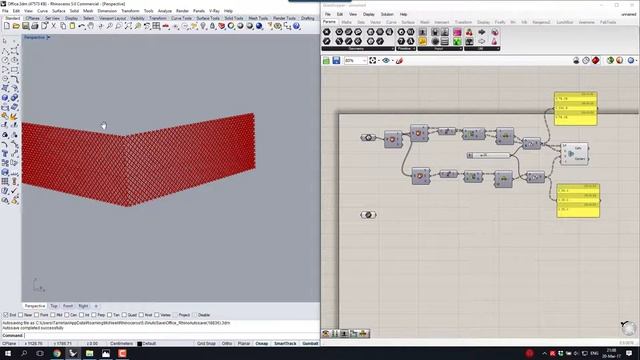Switch to the Curve Tools toolbar tab
Screen dimensions: 640x360
coord(181,18)
